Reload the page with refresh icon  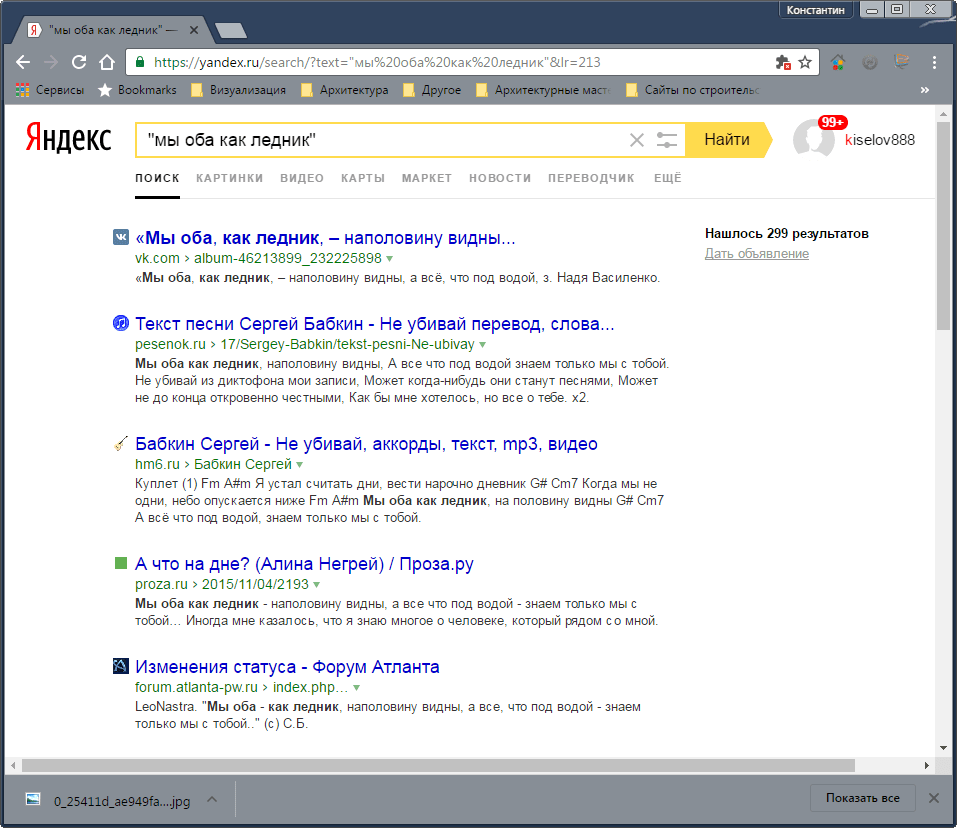(79, 62)
